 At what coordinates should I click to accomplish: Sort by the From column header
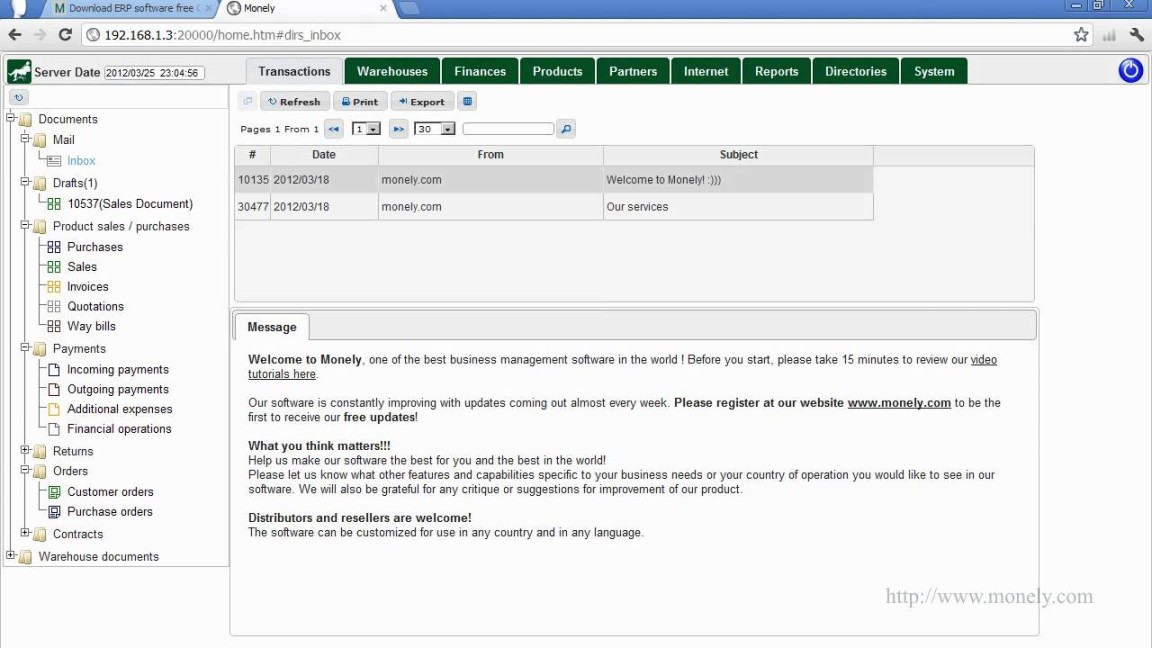(x=490, y=154)
